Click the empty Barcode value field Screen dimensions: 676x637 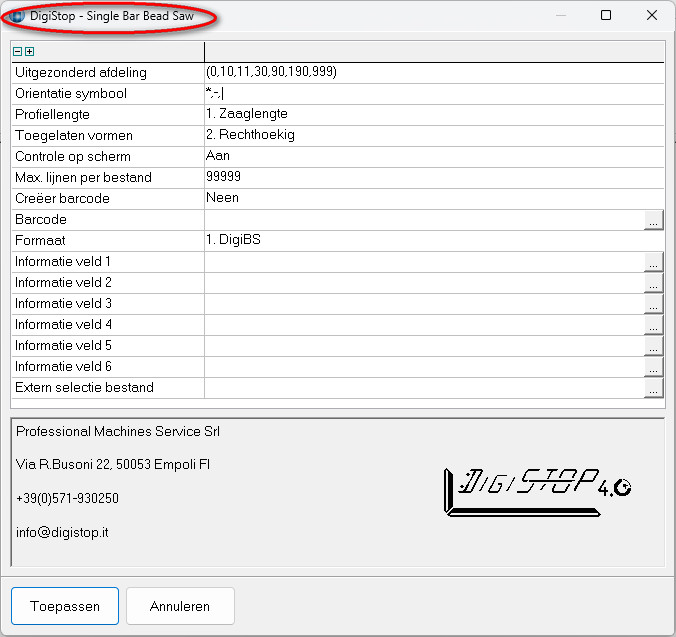coord(424,220)
